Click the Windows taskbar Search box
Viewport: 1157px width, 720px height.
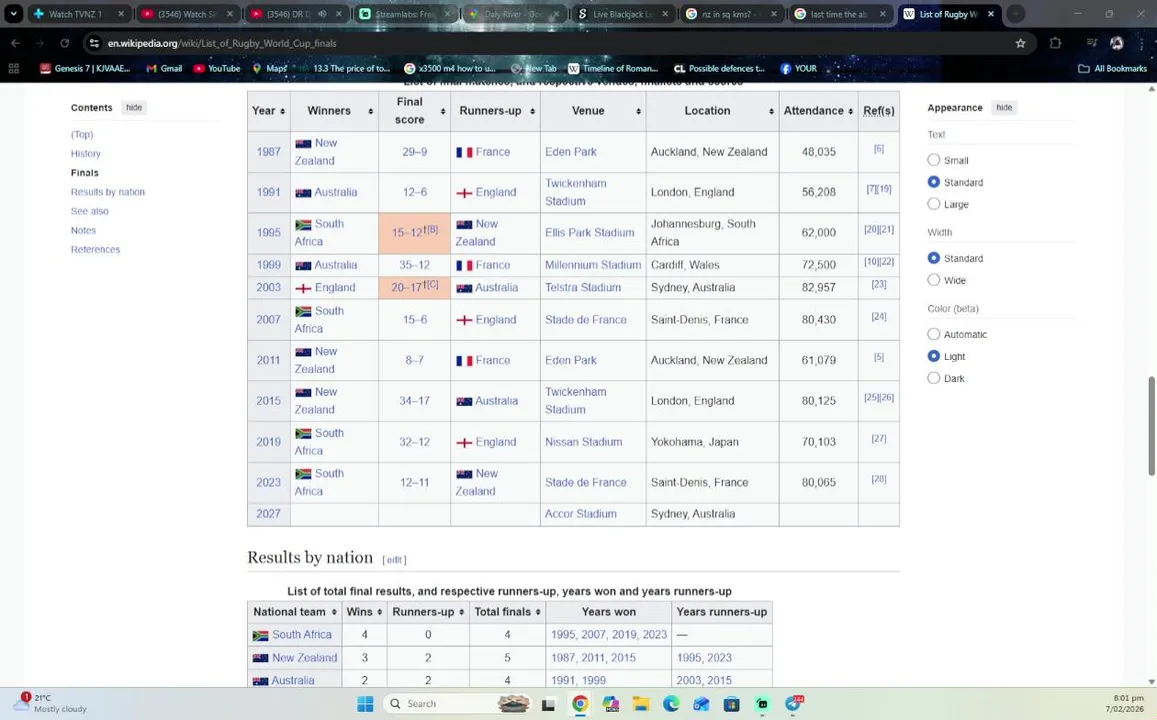click(x=457, y=704)
